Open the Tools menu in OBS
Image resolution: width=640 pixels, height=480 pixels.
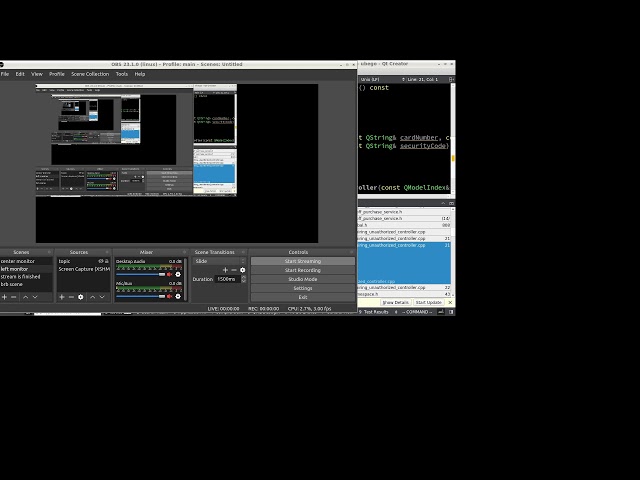(x=122, y=74)
